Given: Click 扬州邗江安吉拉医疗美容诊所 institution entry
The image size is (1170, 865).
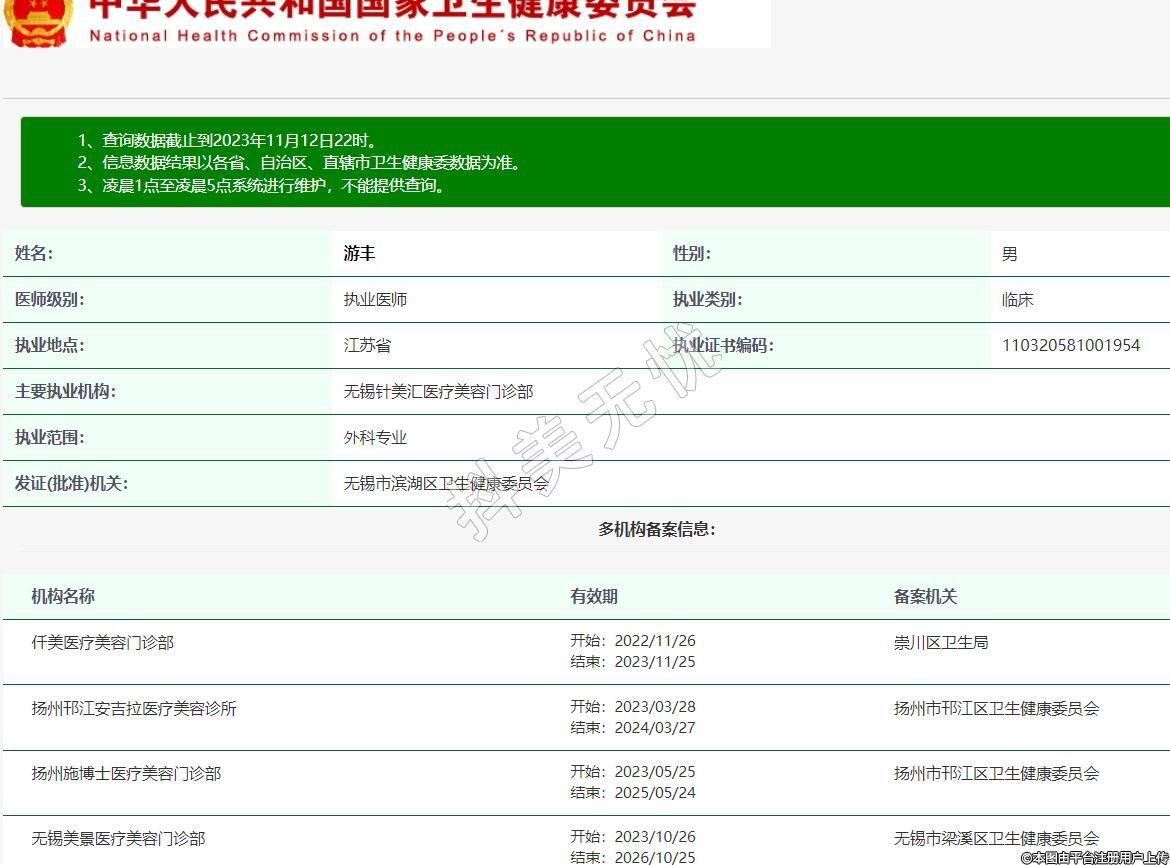Looking at the screenshot, I should (x=134, y=709).
